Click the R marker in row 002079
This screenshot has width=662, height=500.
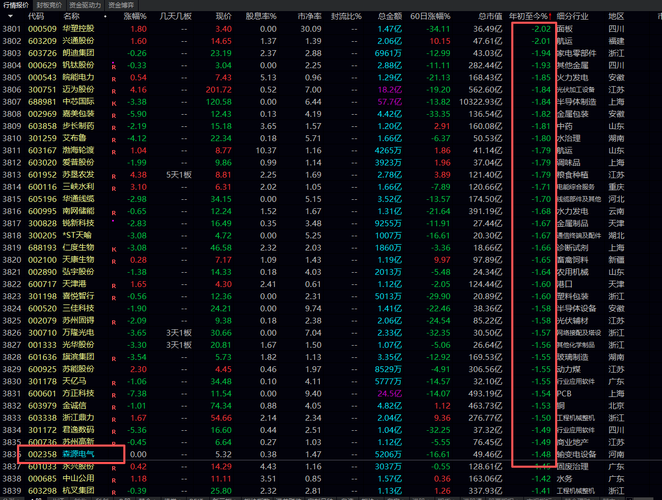click(x=114, y=322)
